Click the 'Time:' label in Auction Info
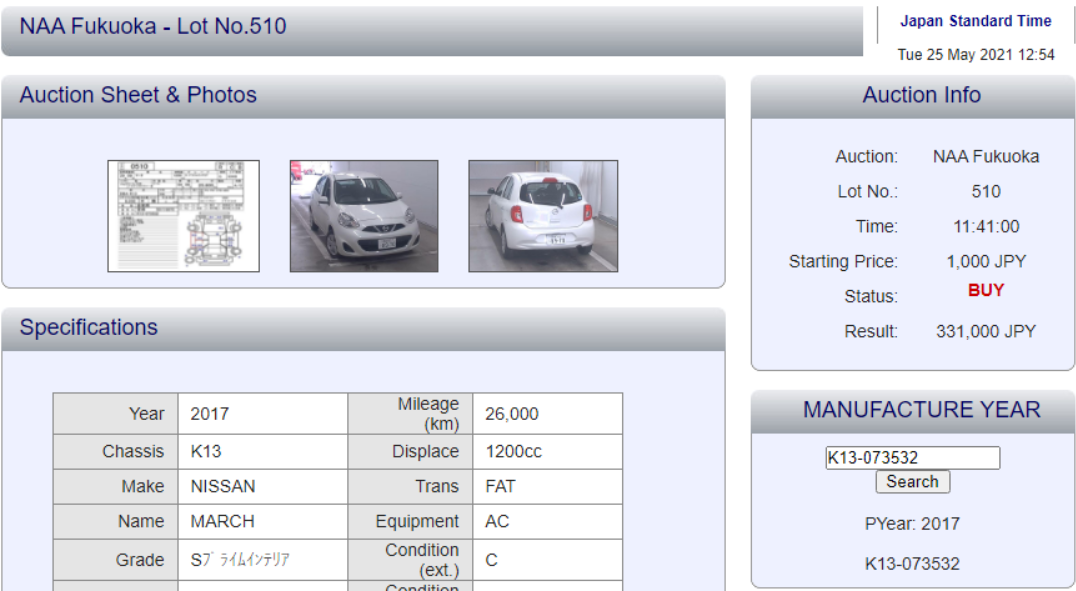 click(876, 227)
